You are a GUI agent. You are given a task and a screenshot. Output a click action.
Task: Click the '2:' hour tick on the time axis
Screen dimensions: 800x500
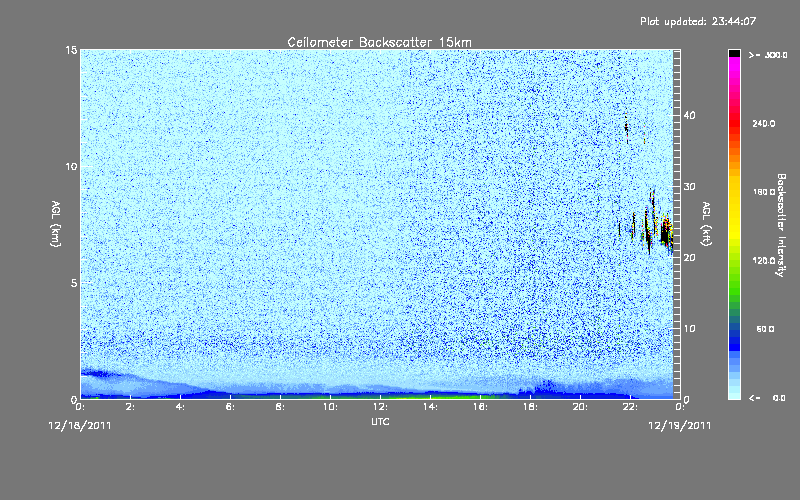(x=131, y=407)
